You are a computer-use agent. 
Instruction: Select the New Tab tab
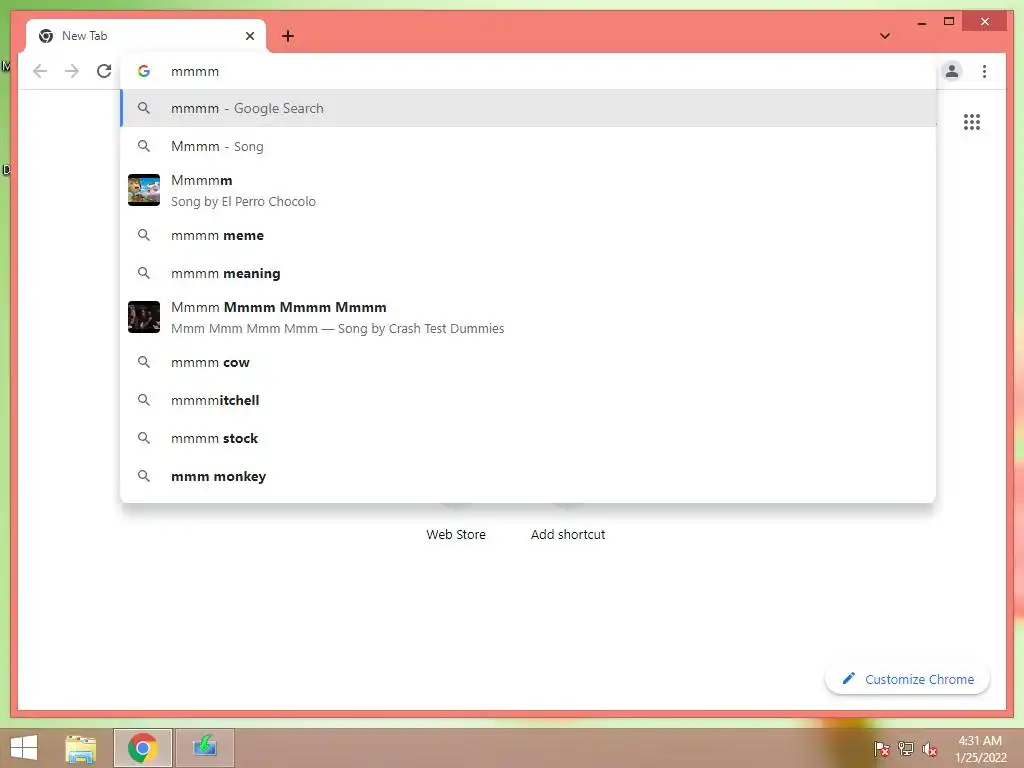coord(146,36)
